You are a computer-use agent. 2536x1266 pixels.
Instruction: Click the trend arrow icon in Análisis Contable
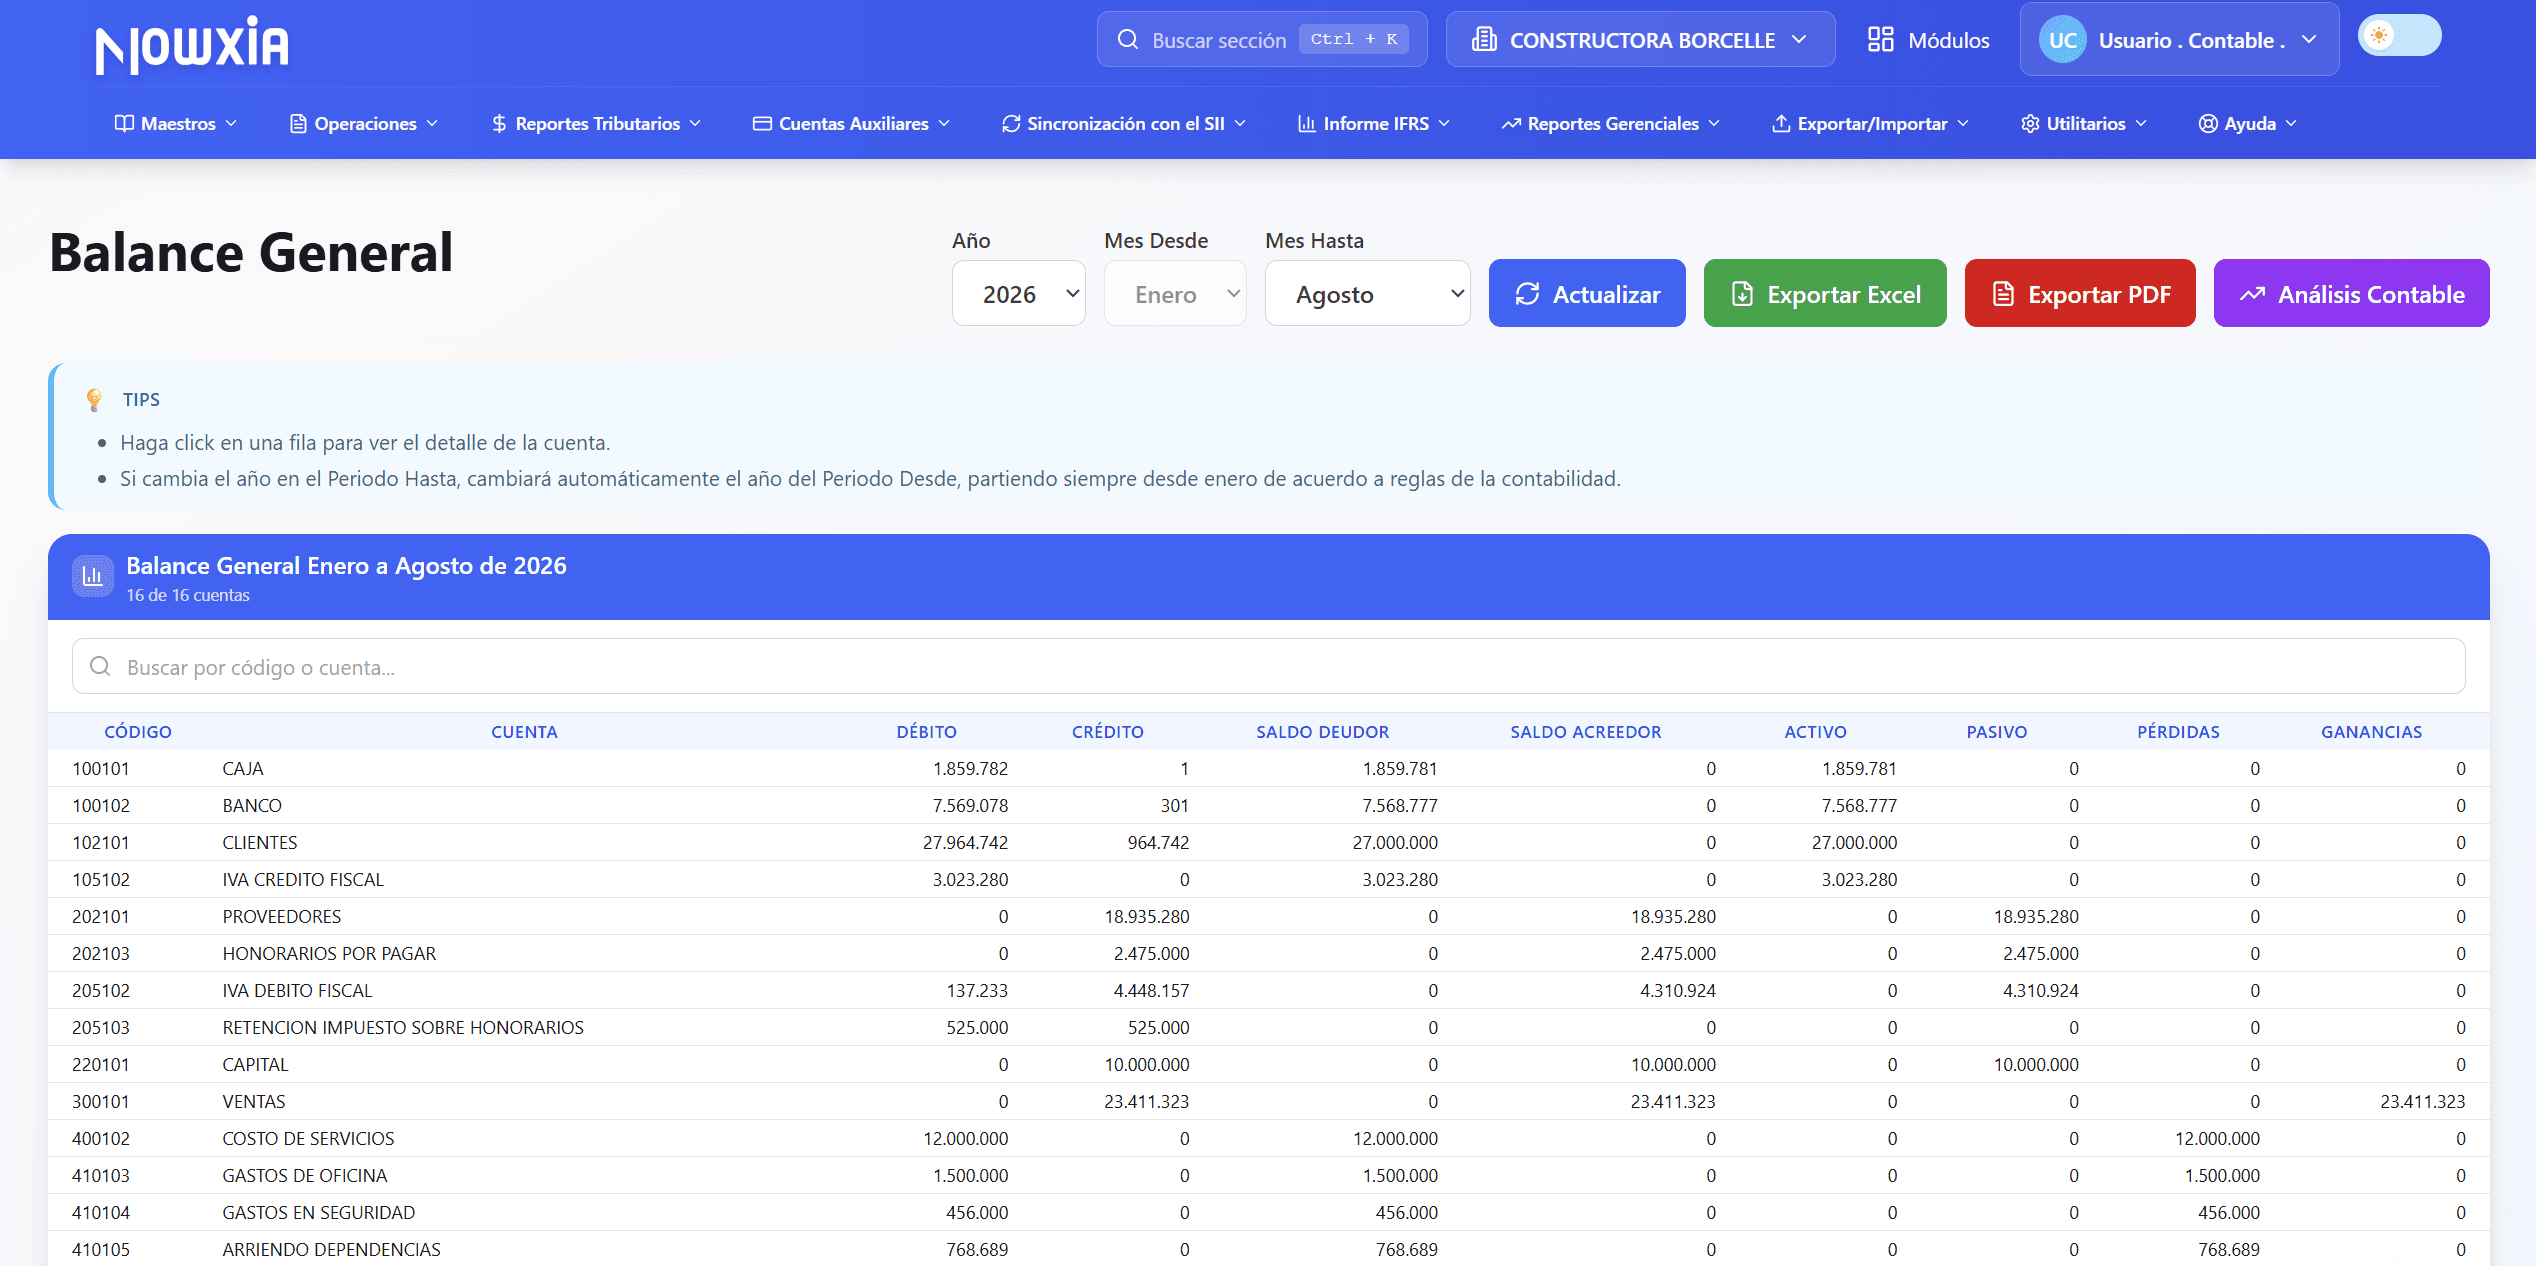(2252, 293)
